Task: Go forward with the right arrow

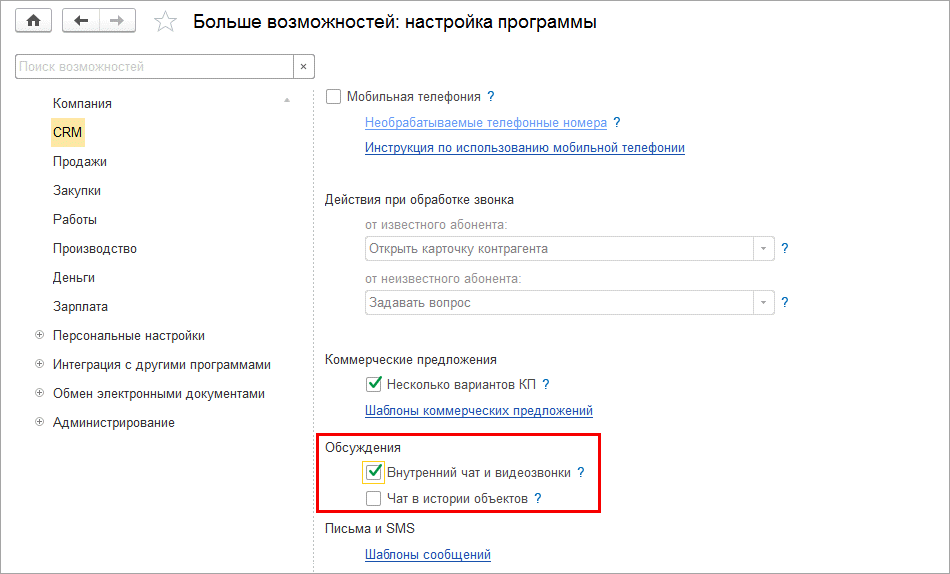Action: [117, 21]
